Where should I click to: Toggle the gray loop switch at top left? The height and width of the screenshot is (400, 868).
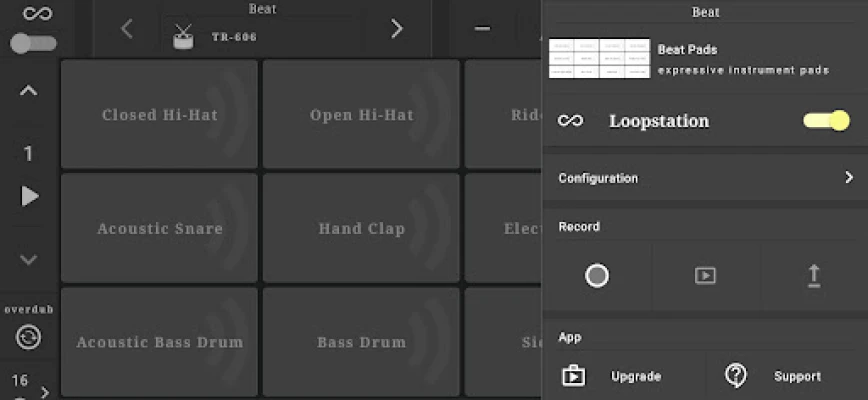pos(33,44)
